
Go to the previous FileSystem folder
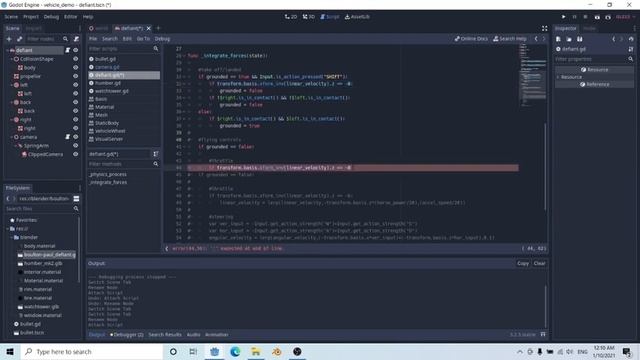tap(8, 199)
